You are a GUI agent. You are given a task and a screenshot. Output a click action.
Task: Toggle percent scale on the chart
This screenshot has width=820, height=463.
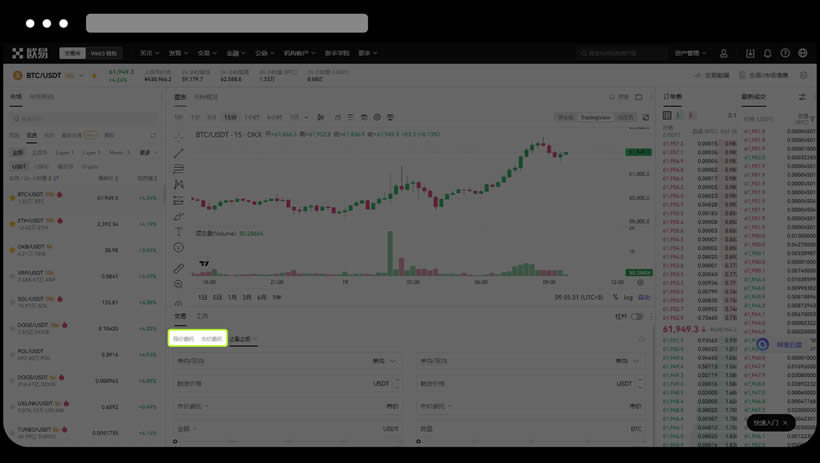[615, 297]
